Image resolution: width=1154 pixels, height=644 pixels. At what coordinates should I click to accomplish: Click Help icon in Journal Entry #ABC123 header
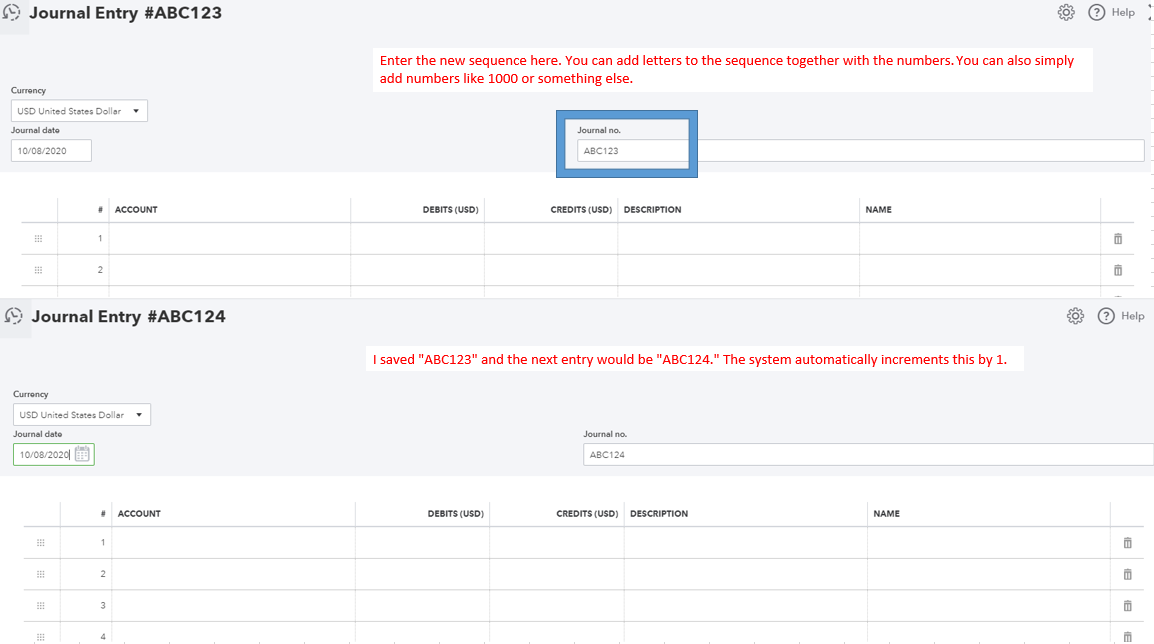[x=1097, y=13]
